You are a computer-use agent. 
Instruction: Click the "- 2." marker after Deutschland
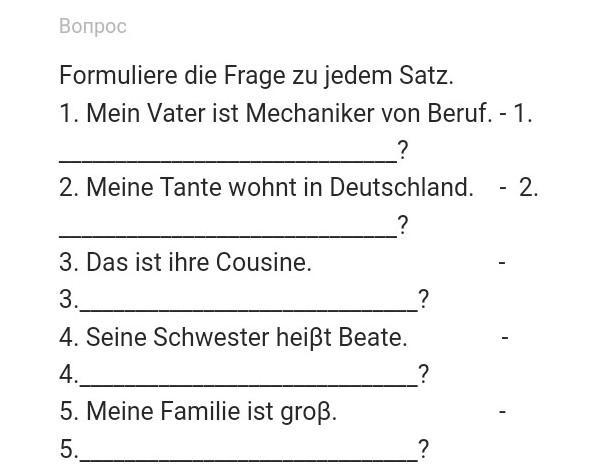(519, 188)
